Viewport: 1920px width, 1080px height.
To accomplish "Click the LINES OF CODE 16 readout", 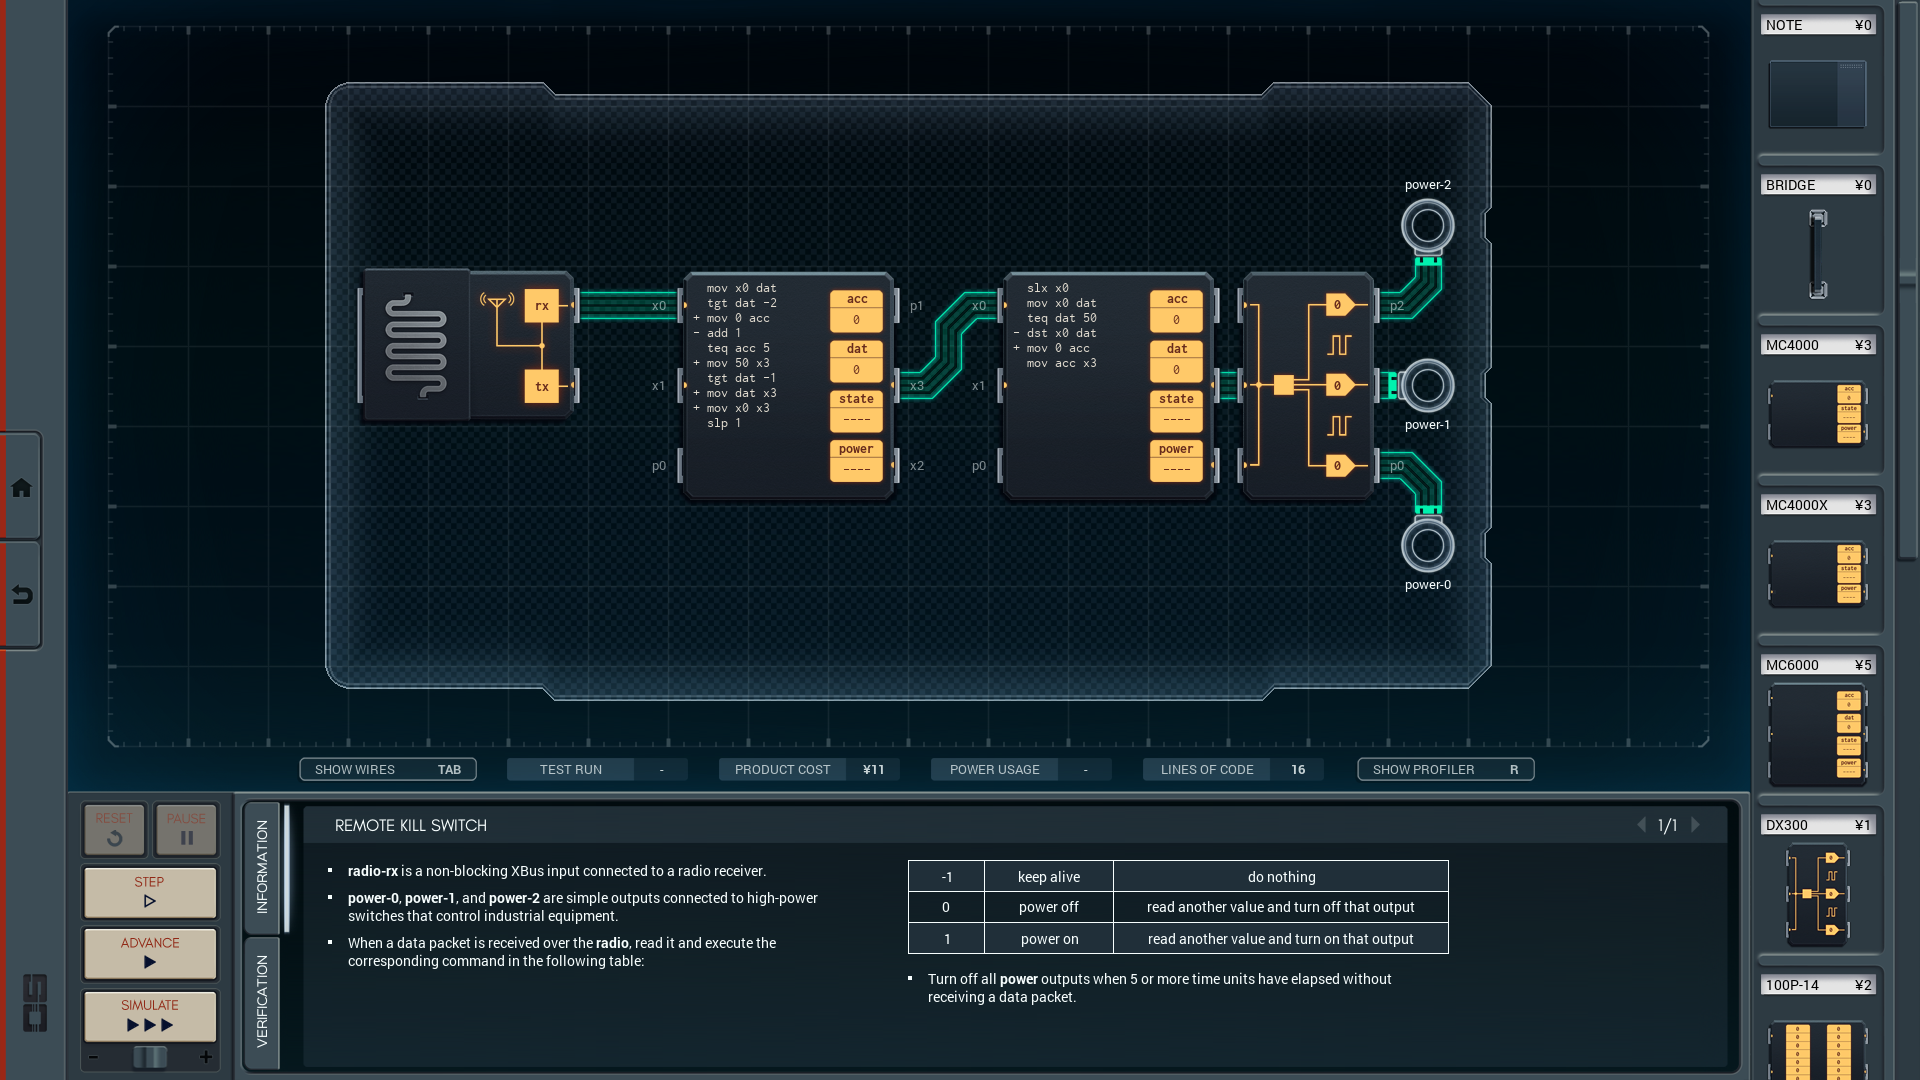I will (1233, 769).
